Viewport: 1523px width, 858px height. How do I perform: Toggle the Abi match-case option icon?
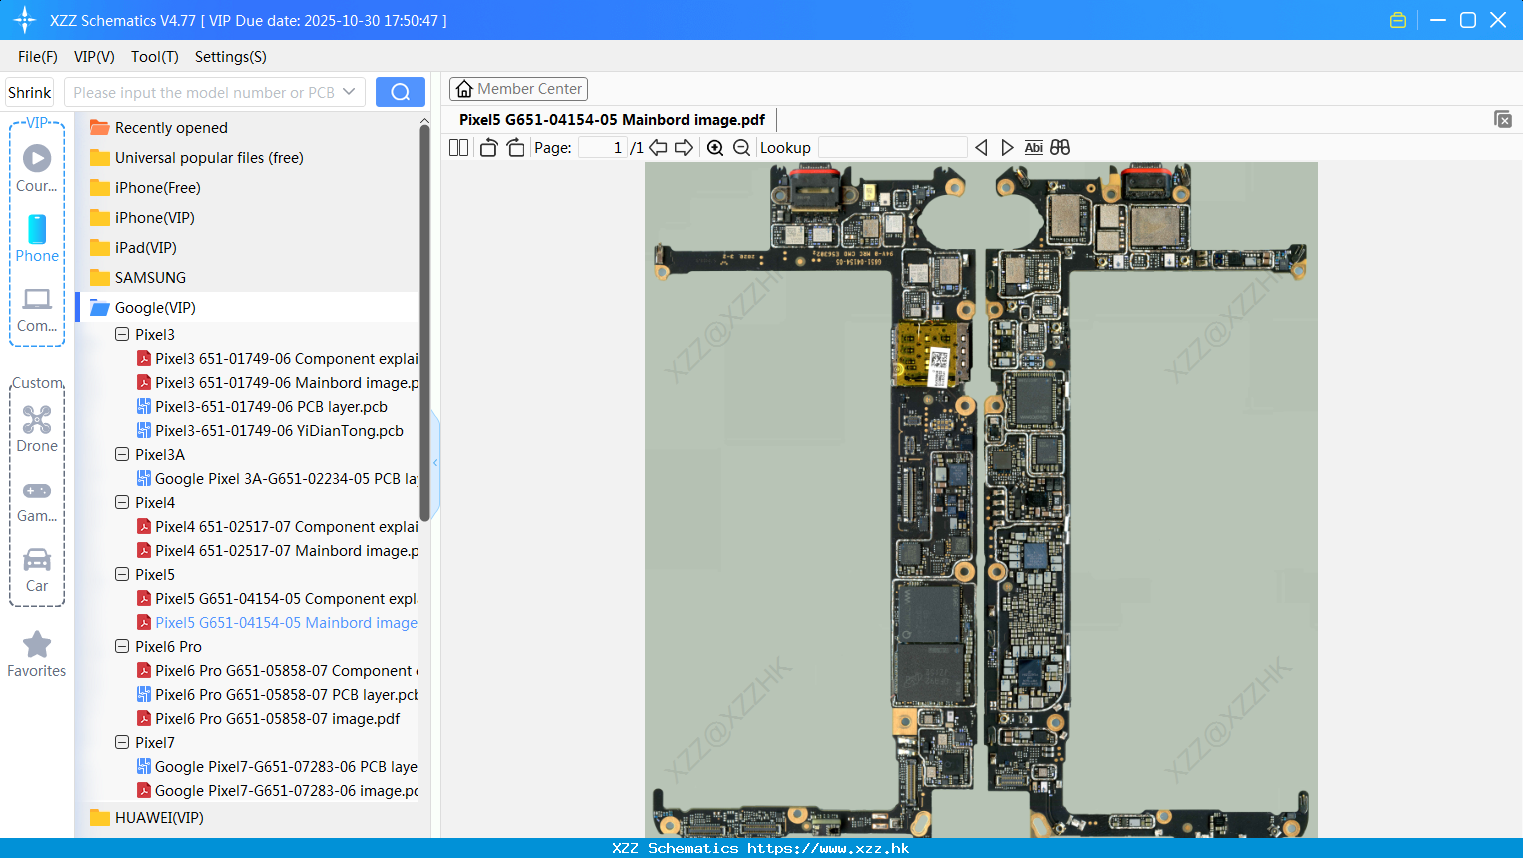click(1034, 147)
